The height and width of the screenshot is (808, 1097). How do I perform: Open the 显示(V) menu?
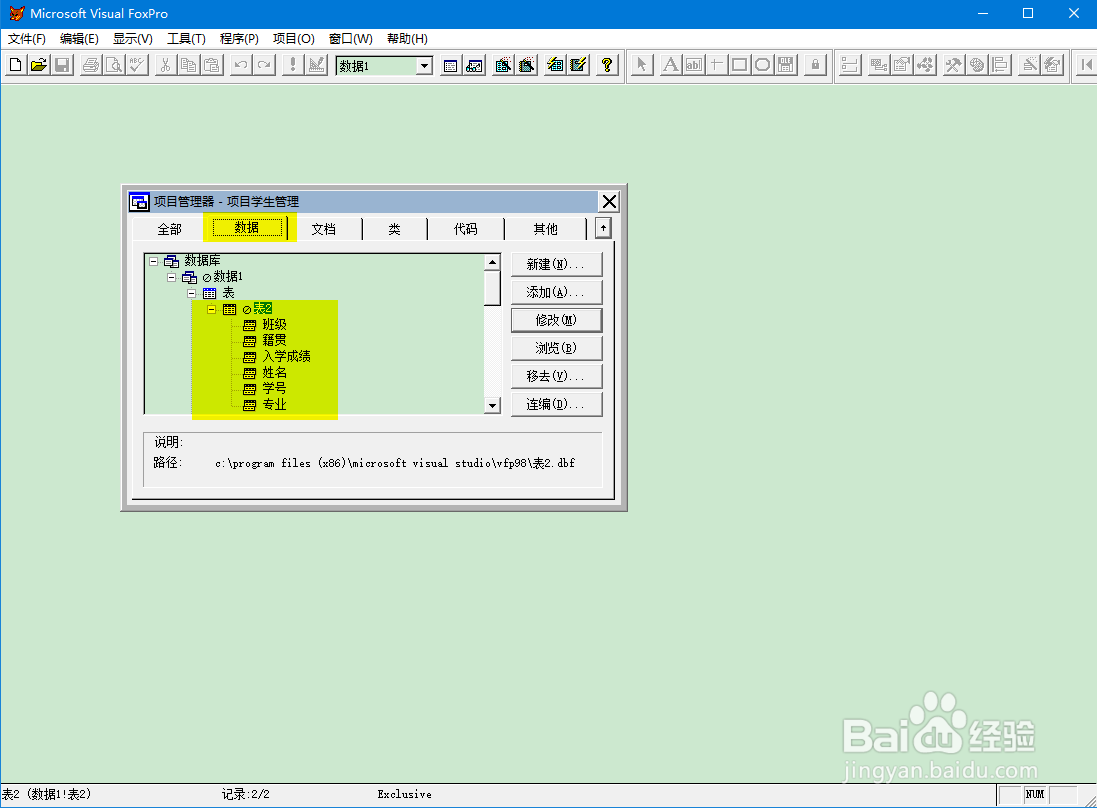click(x=133, y=38)
